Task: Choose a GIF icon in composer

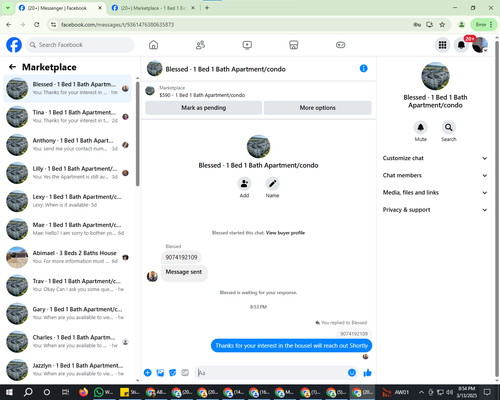Action: click(185, 373)
